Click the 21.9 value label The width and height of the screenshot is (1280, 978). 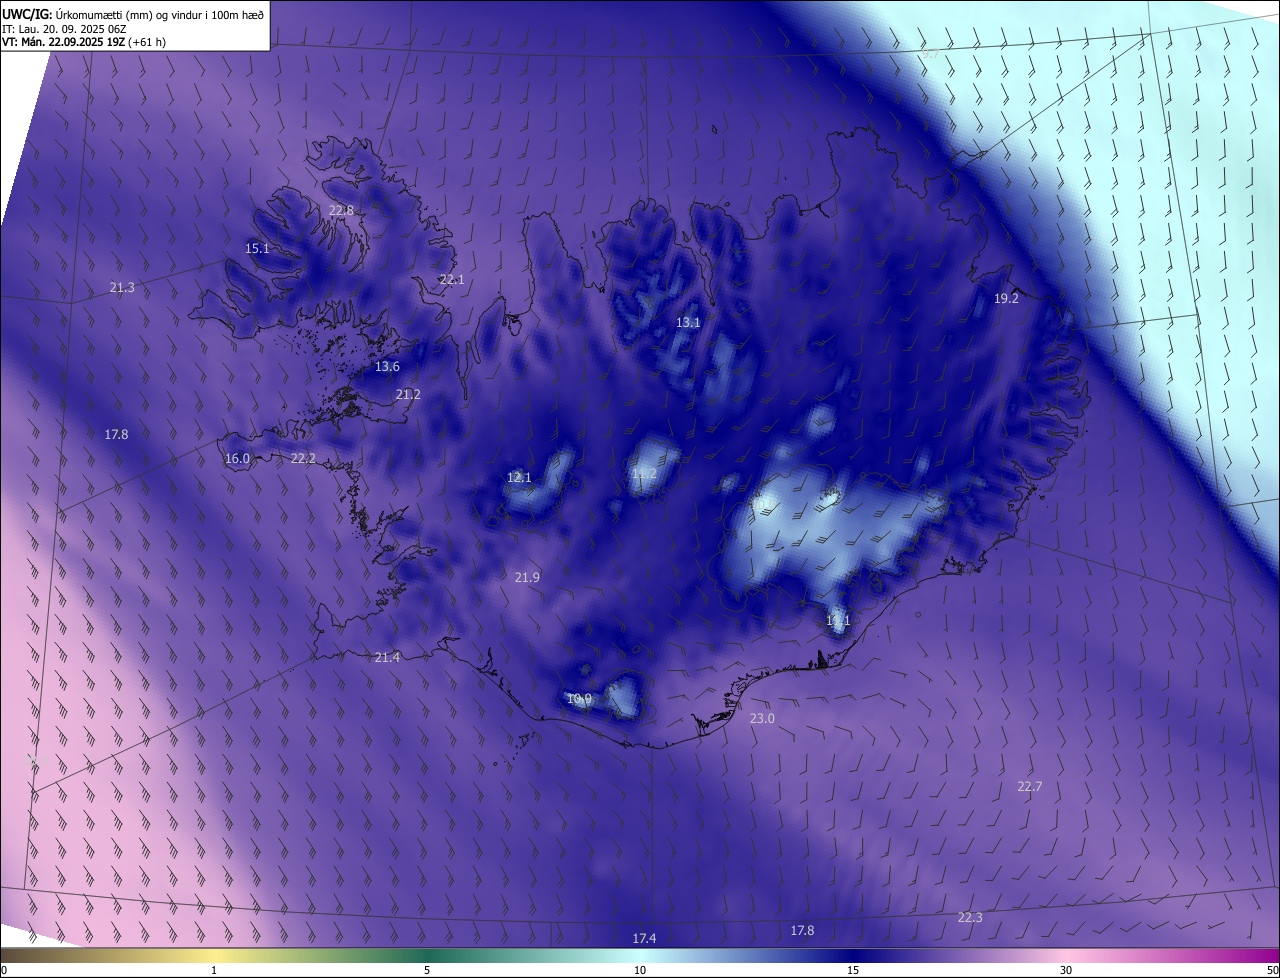(x=527, y=578)
